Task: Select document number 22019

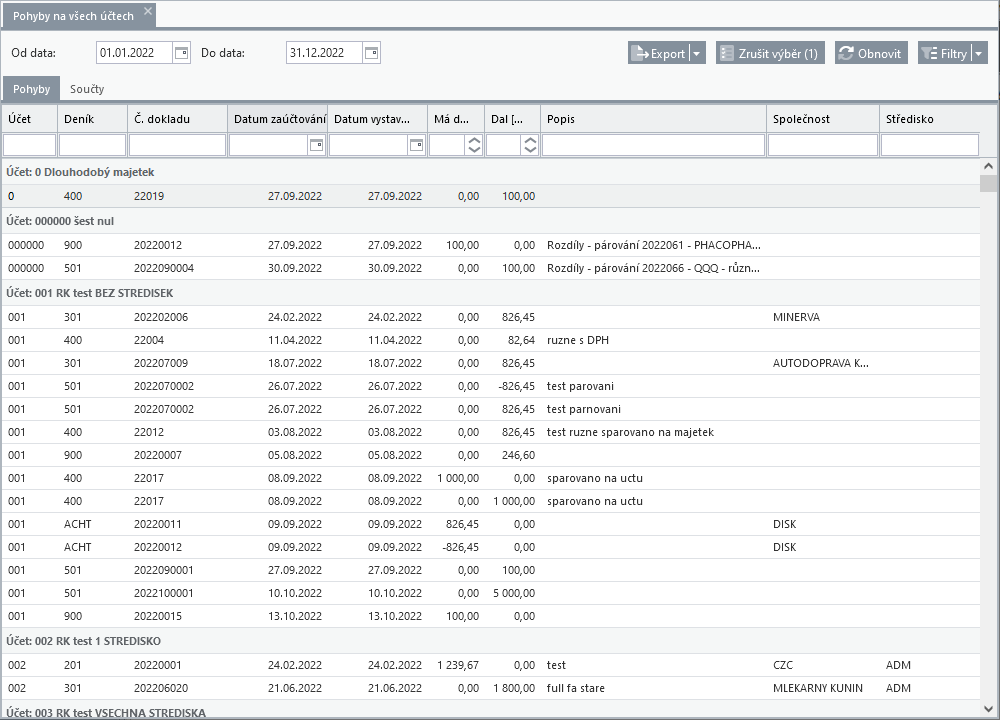Action: click(x=149, y=196)
